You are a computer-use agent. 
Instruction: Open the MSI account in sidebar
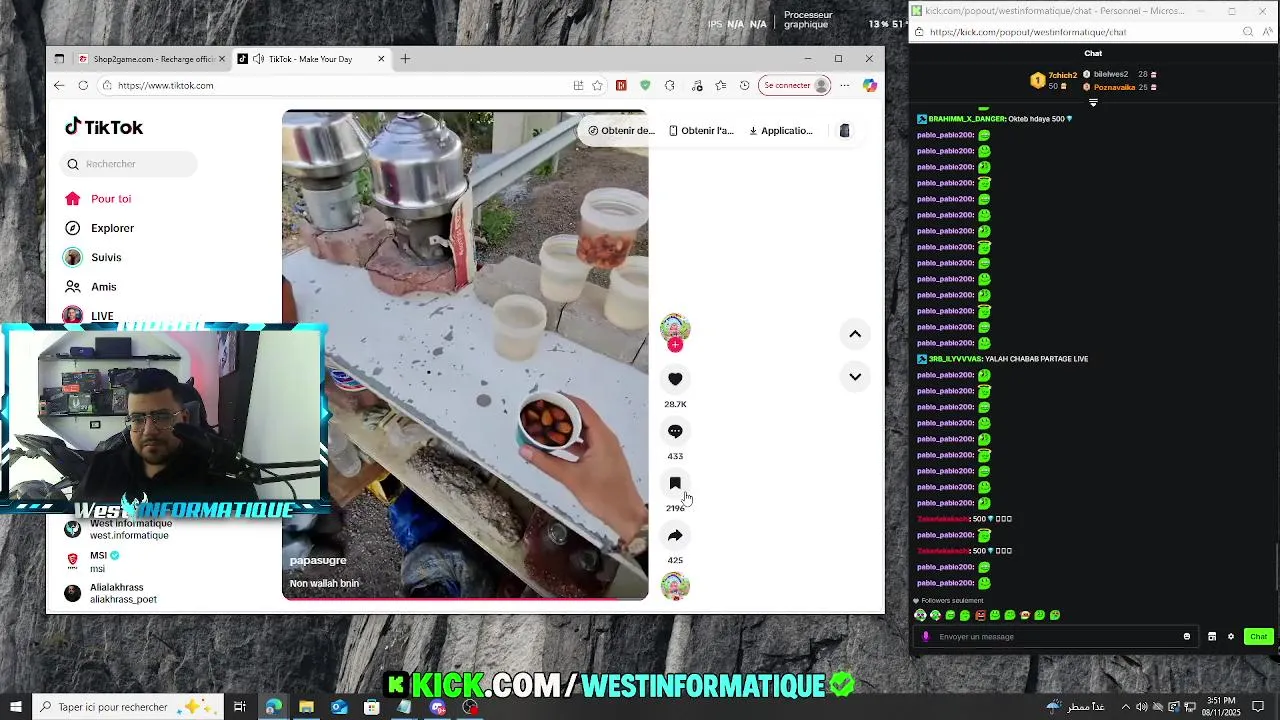pos(98,562)
